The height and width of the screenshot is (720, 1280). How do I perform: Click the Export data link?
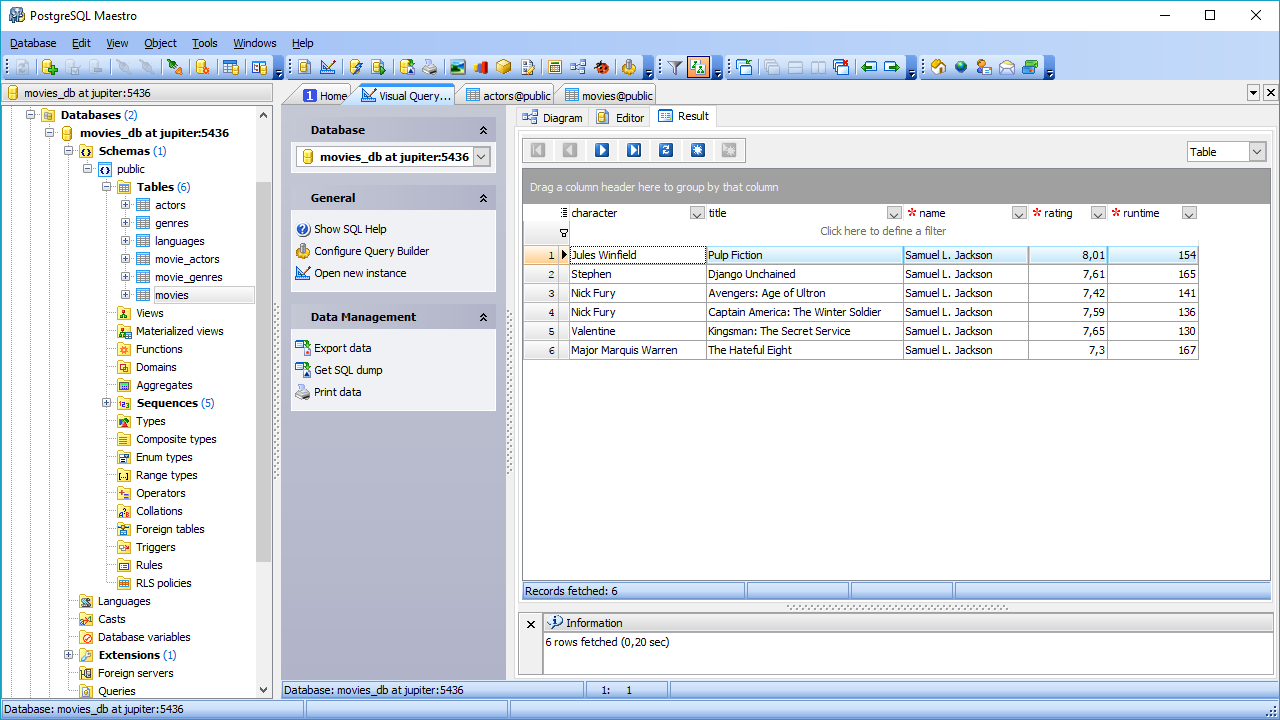click(x=342, y=348)
